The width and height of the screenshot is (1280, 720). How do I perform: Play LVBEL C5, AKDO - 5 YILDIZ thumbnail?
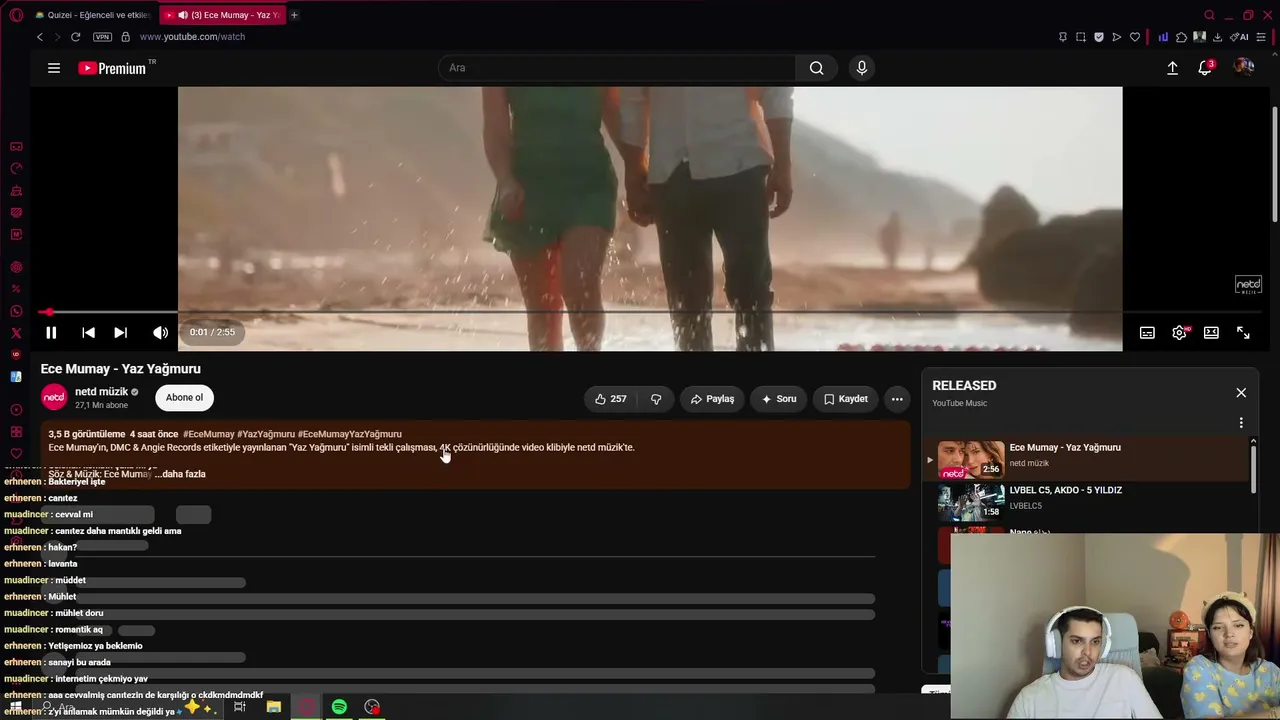971,503
